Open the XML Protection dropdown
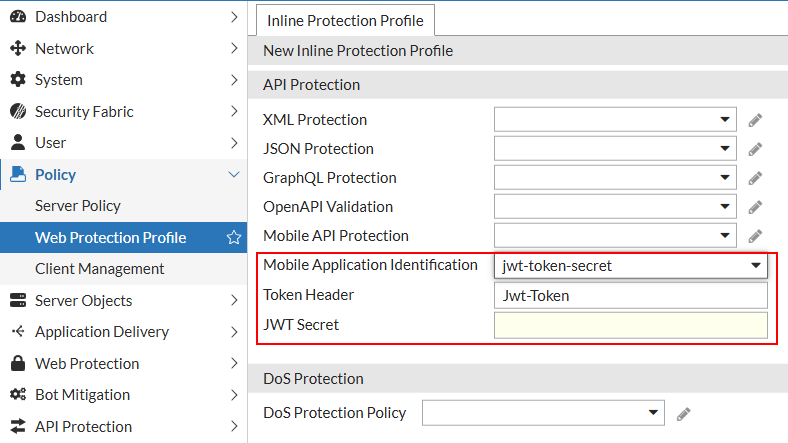 click(x=615, y=120)
